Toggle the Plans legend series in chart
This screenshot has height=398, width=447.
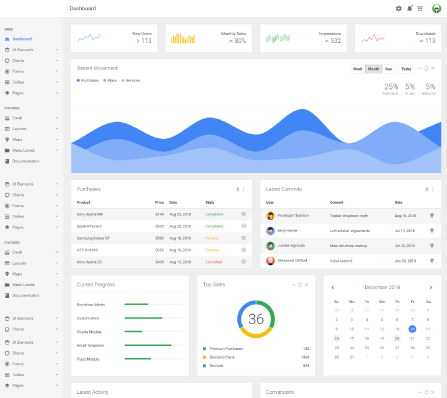point(110,80)
